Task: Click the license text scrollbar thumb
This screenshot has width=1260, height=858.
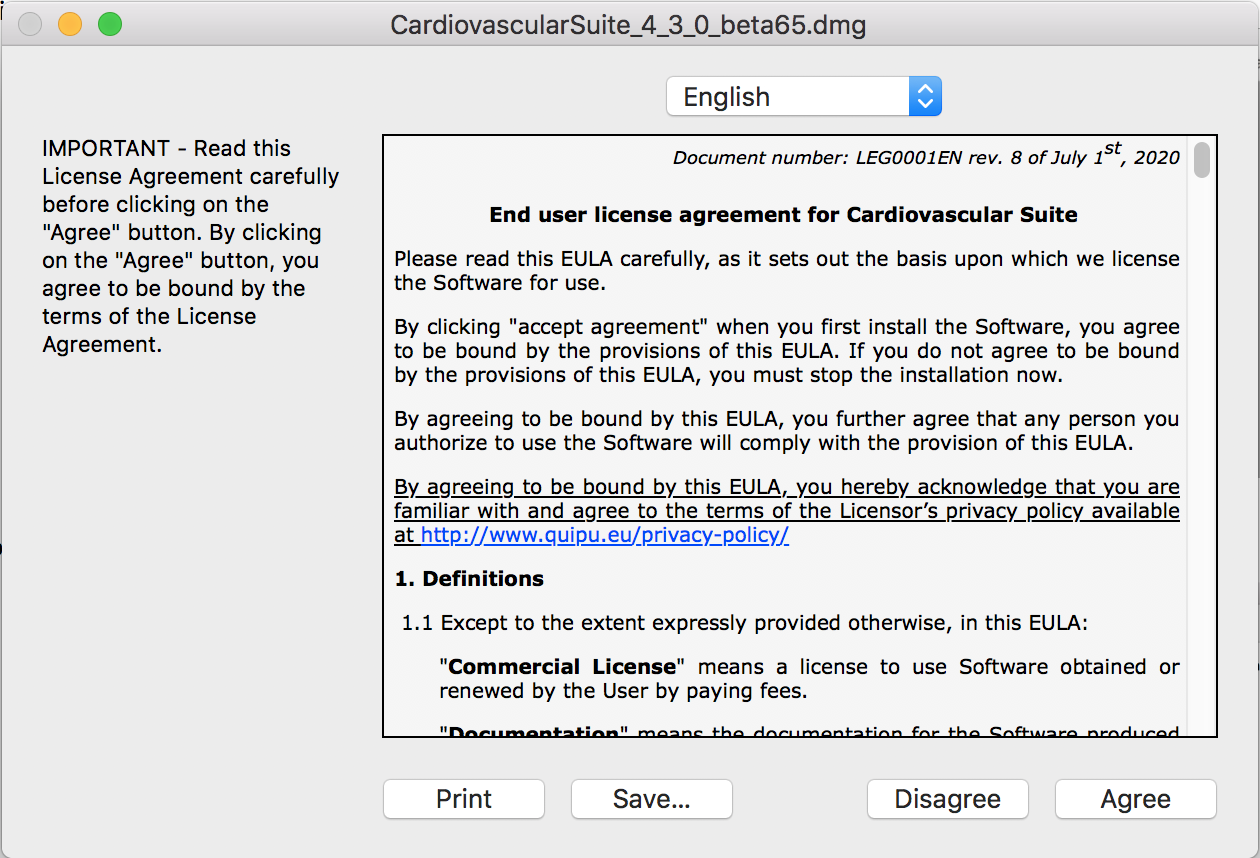Action: pyautogui.click(x=1202, y=160)
